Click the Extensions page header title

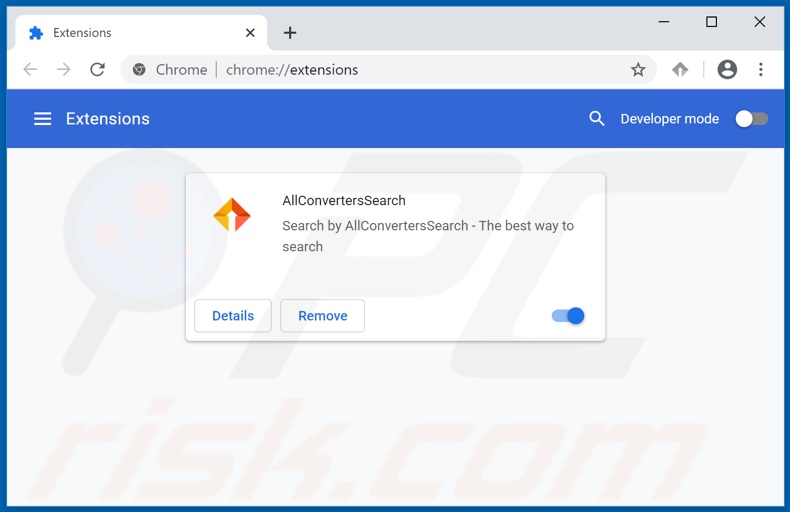point(108,119)
